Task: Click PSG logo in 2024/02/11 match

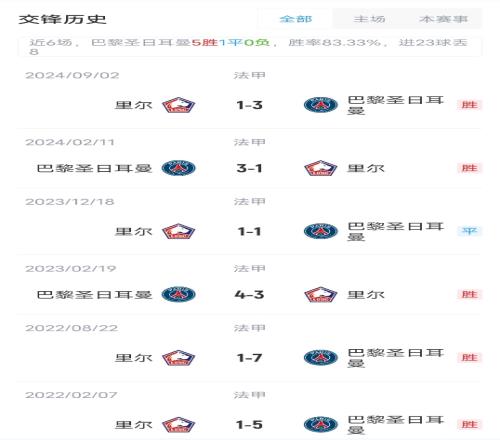Action: (x=178, y=168)
